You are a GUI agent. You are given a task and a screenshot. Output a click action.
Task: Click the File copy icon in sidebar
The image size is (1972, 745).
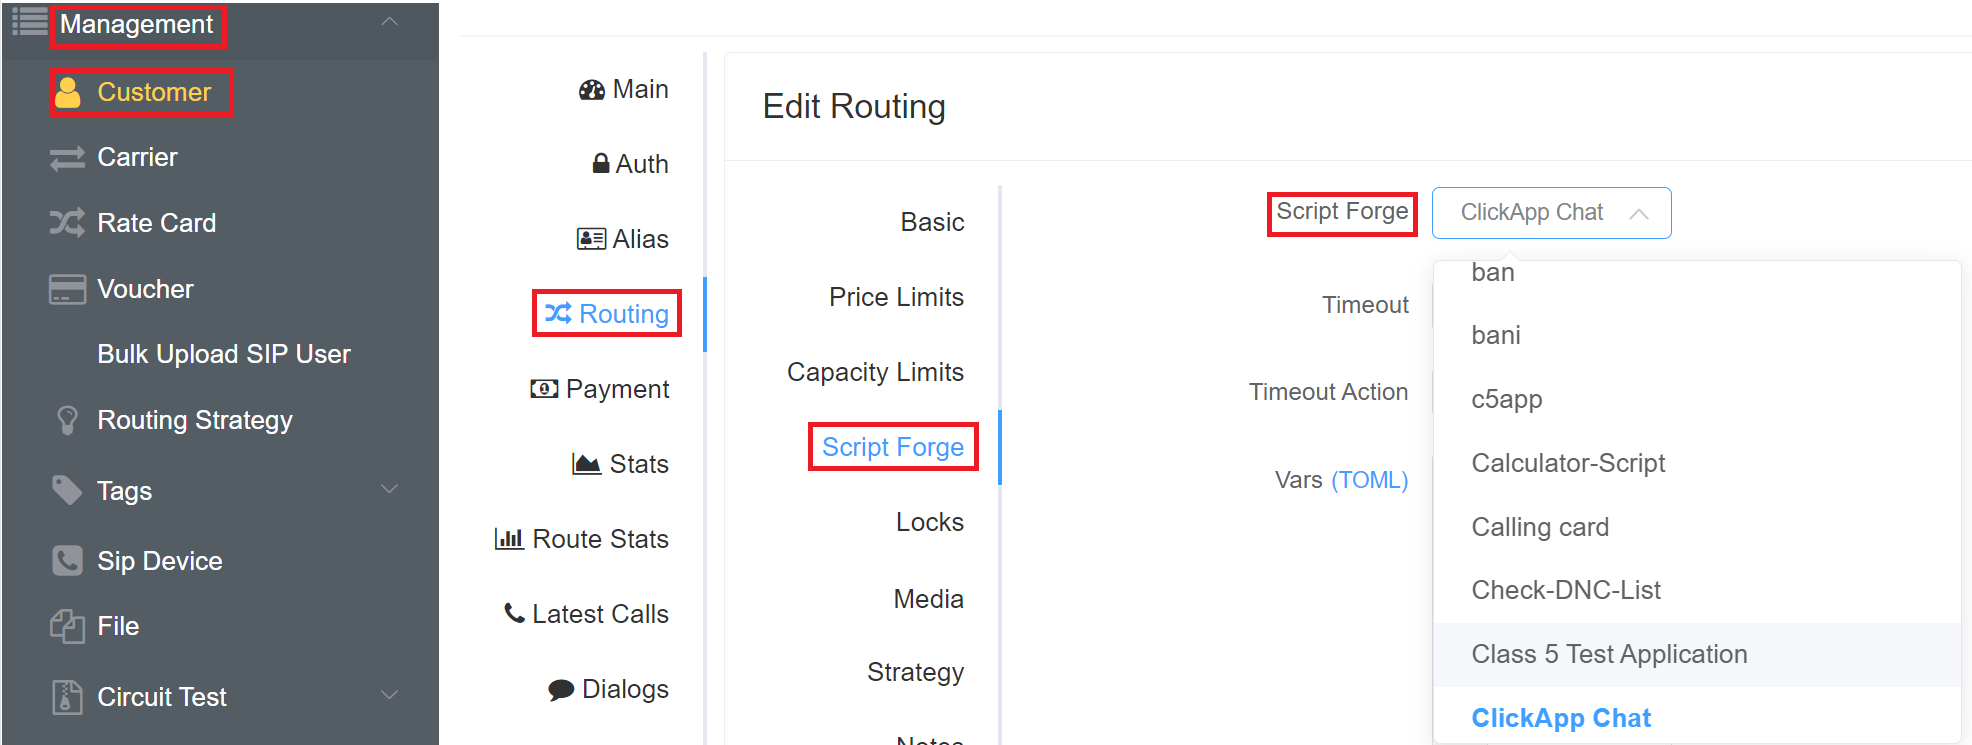[x=67, y=627]
